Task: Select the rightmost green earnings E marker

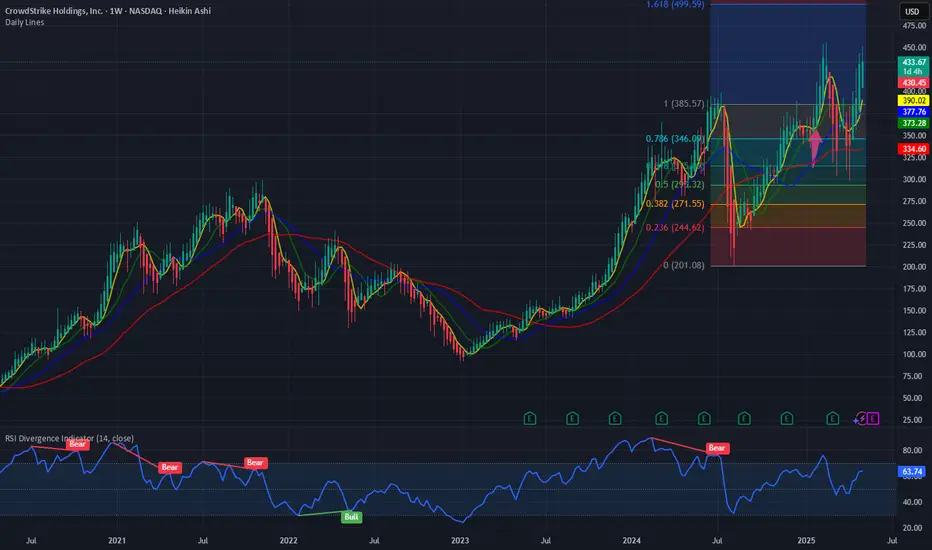Action: click(x=833, y=419)
